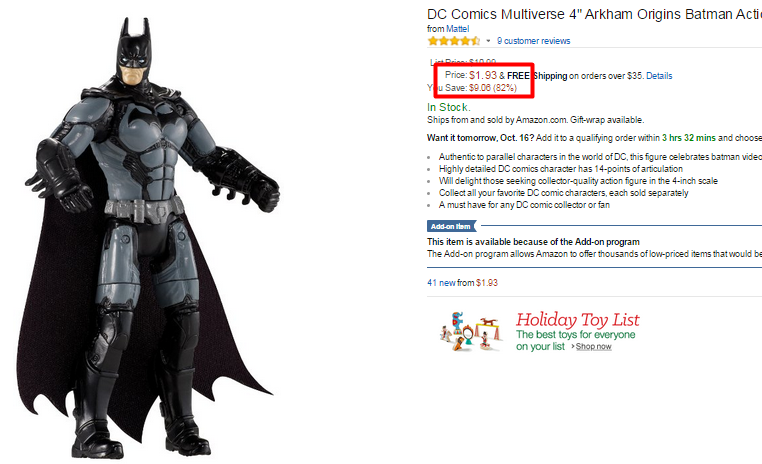Click the bold Add-on program availability heading
The image size is (762, 464).
click(533, 242)
